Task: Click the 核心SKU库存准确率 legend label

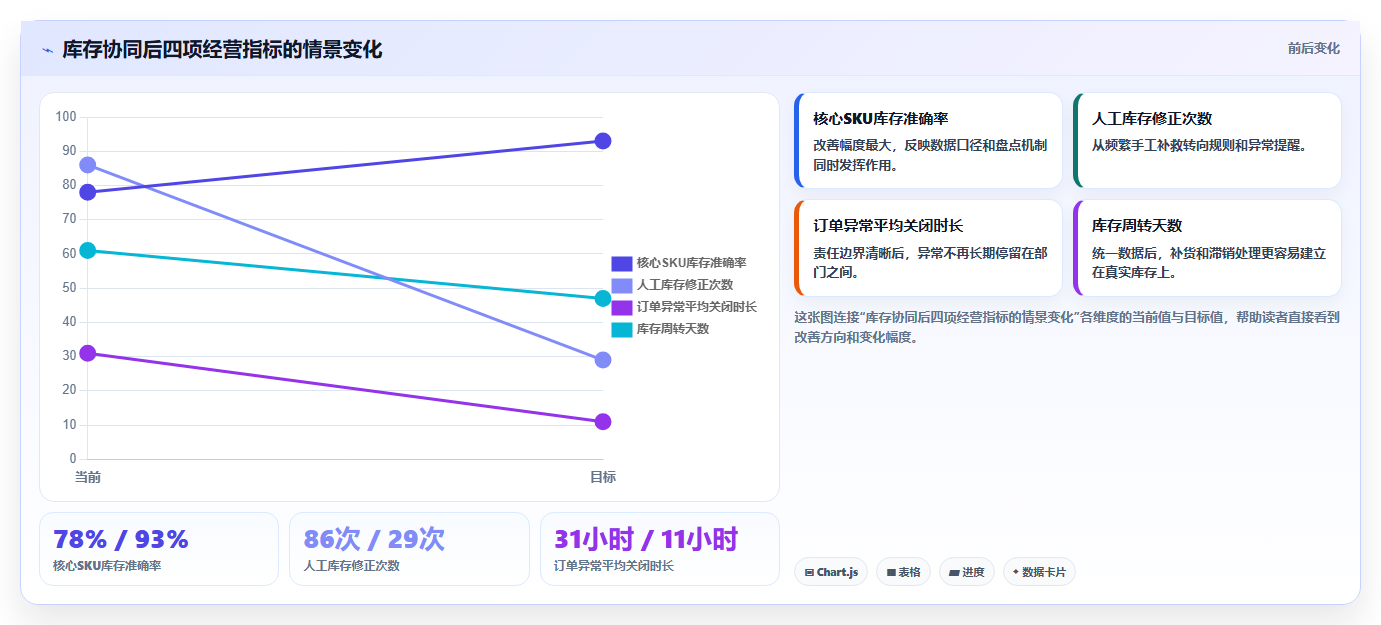Action: click(x=691, y=263)
